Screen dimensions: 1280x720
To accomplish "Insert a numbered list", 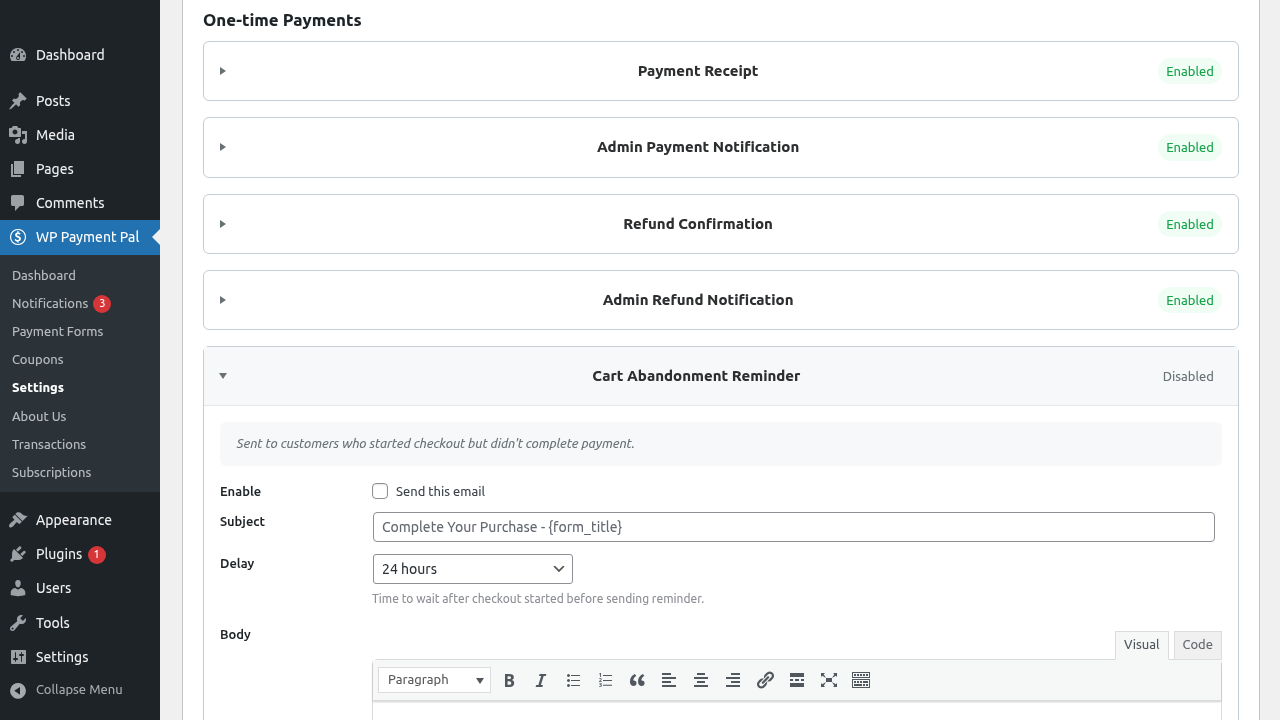I will click(x=605, y=680).
